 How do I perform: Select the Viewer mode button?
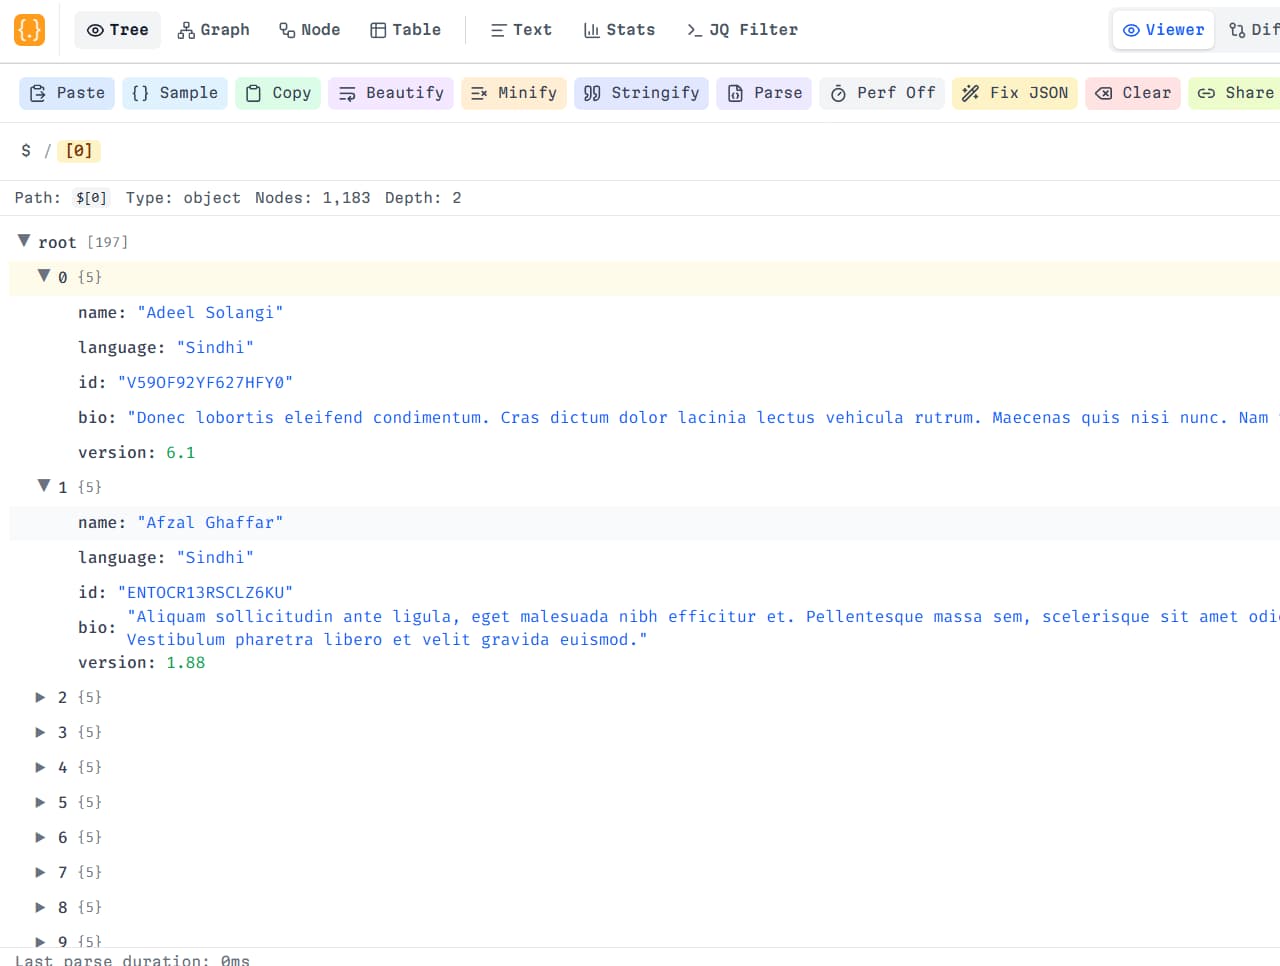pos(1164,30)
